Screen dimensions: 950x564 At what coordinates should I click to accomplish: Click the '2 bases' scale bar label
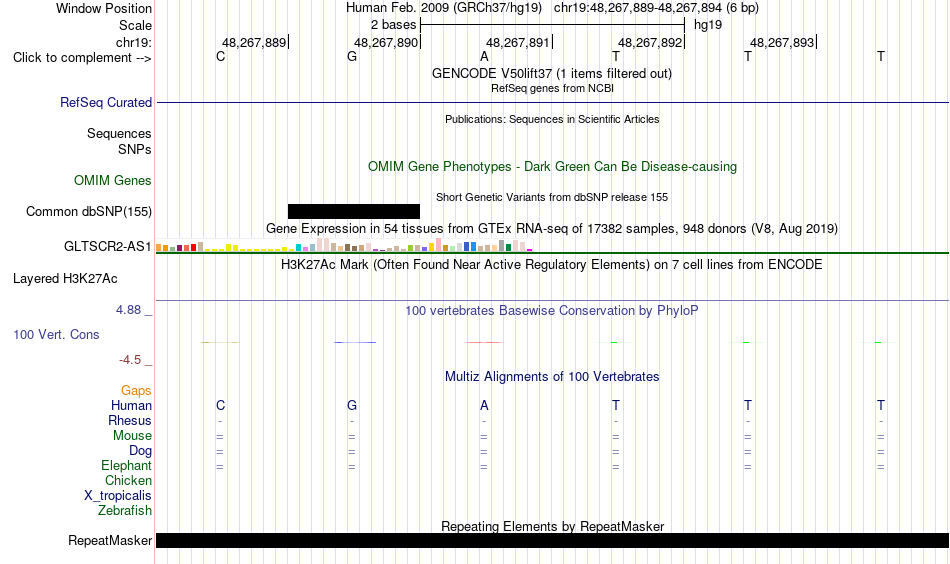tap(394, 25)
